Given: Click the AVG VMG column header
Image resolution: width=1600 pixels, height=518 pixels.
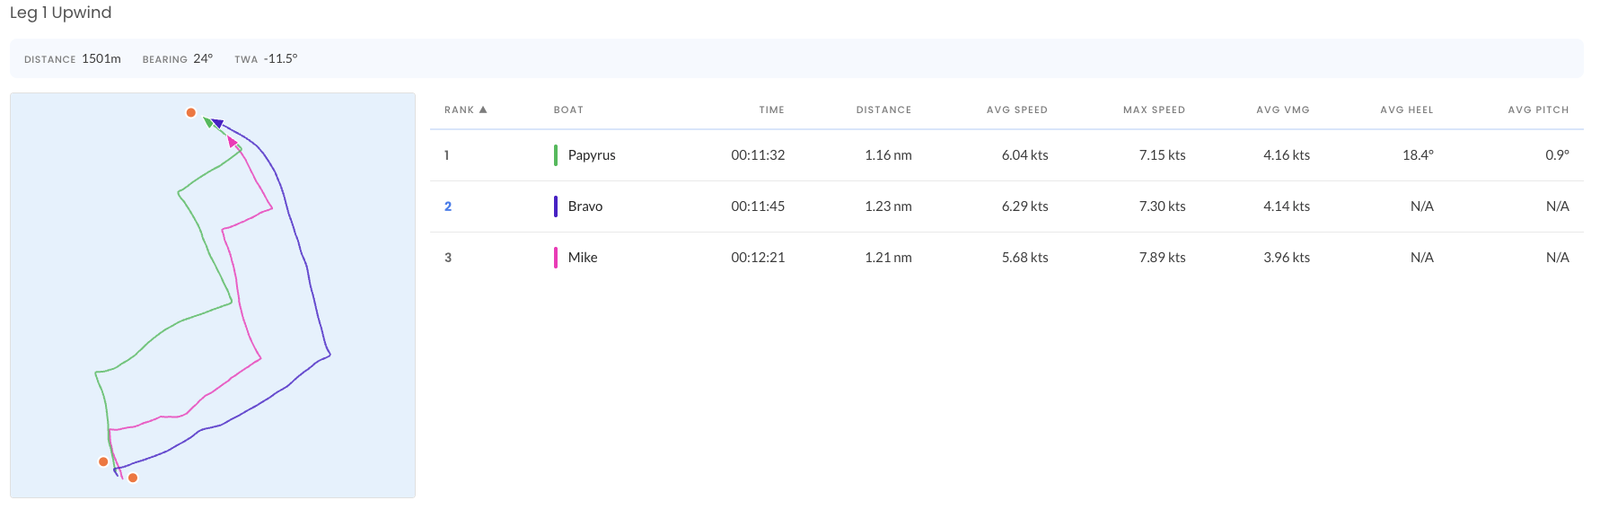Looking at the screenshot, I should click(1282, 110).
